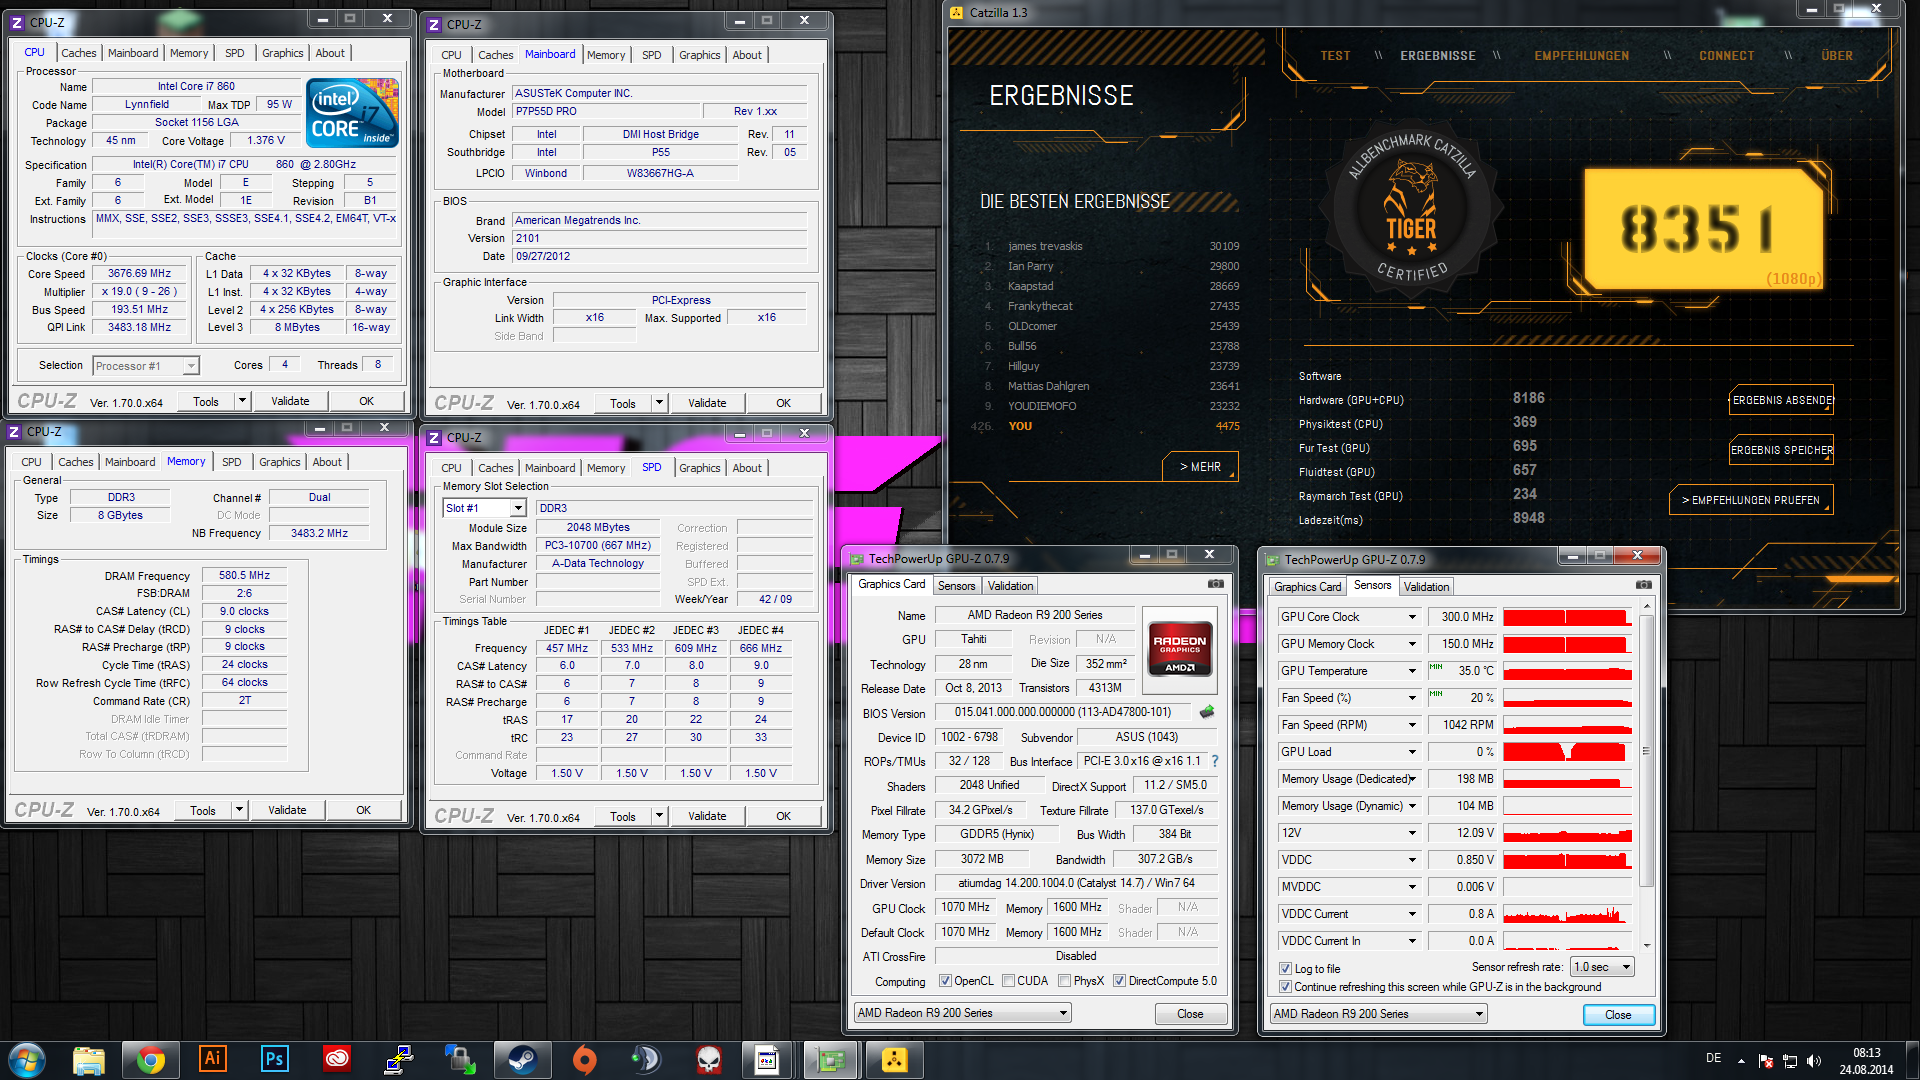This screenshot has width=1920, height=1080.
Task: Toggle the CUDA checkbox in GPU-Z
Action: coord(1008,981)
